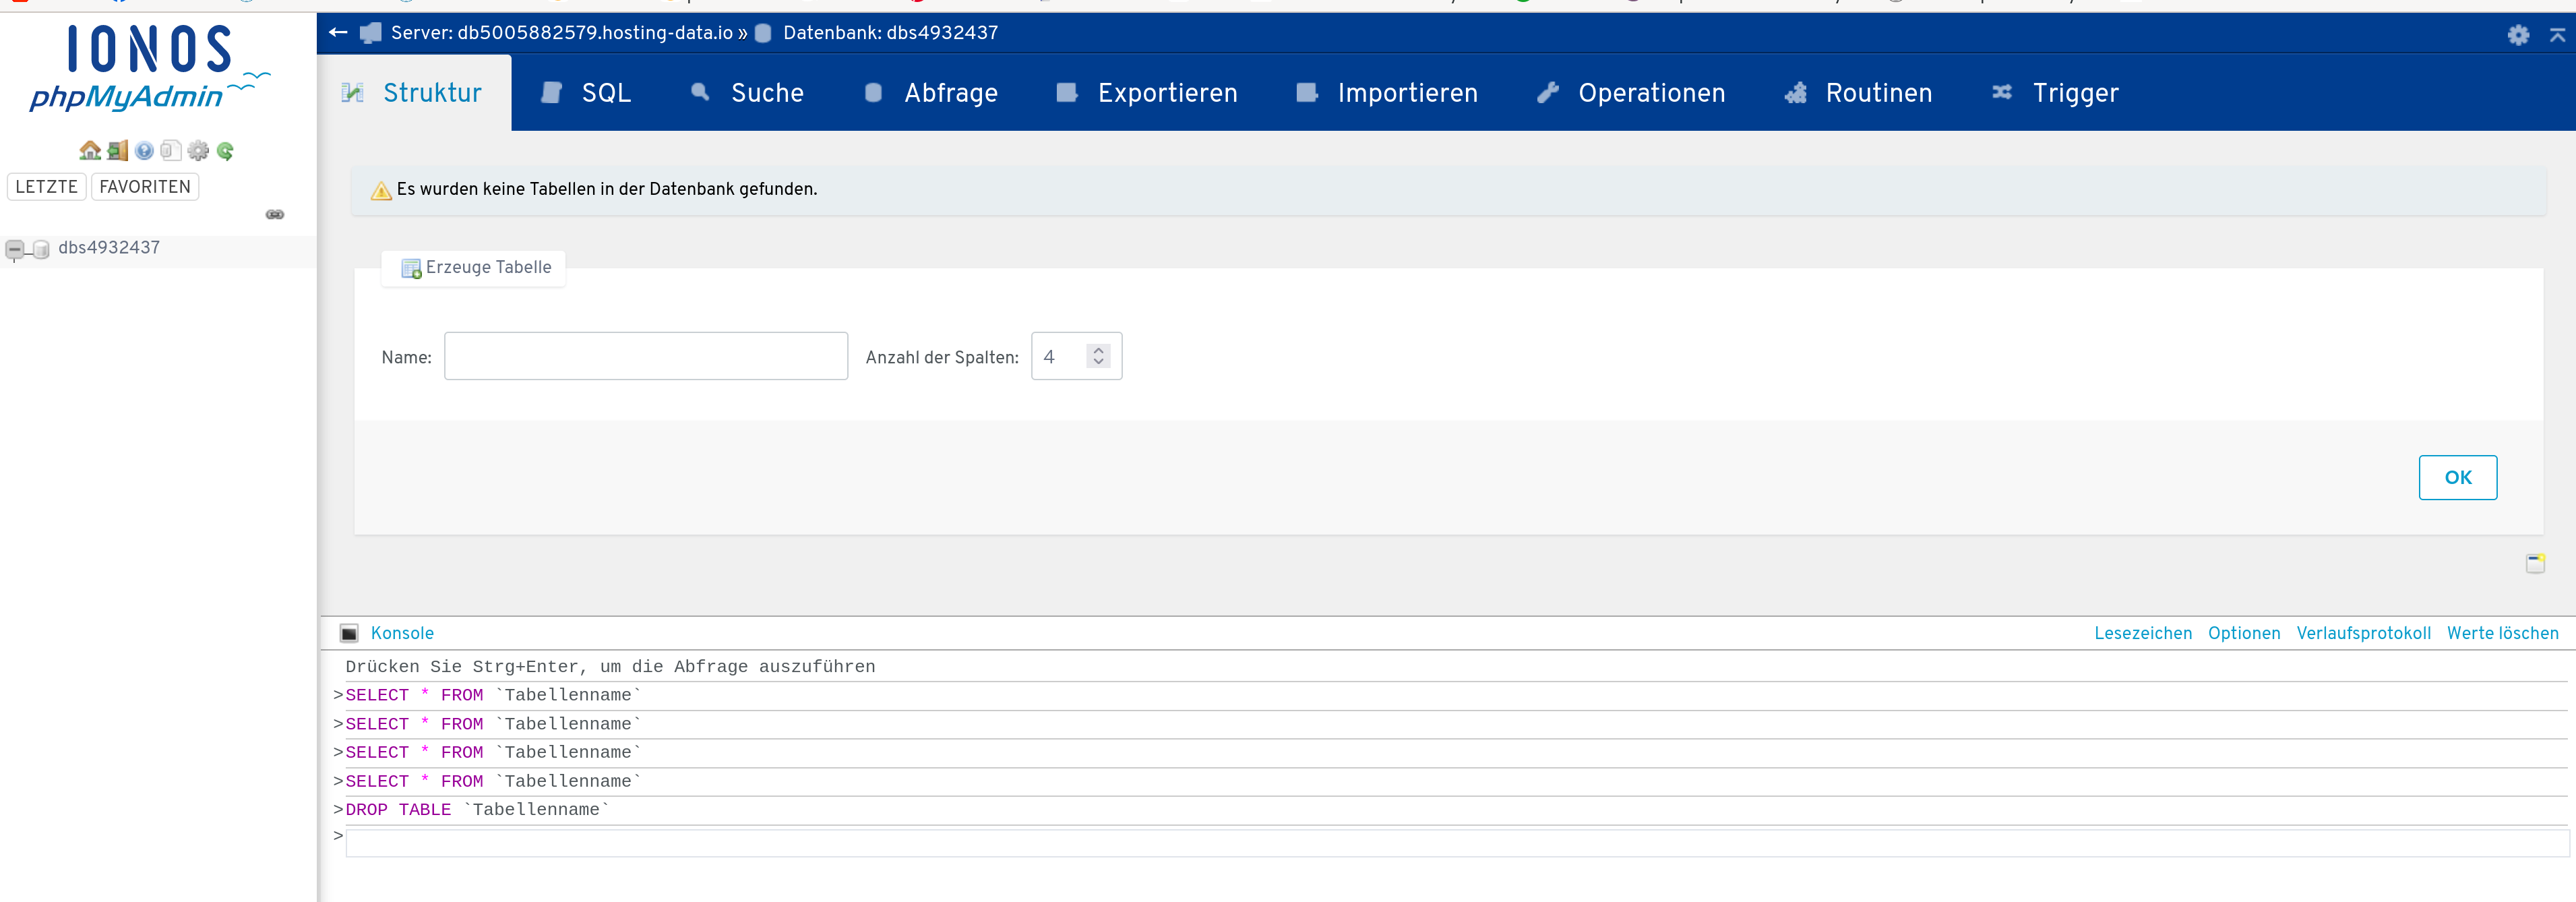Open the SQL tab
The image size is (2576, 902).
[x=587, y=93]
